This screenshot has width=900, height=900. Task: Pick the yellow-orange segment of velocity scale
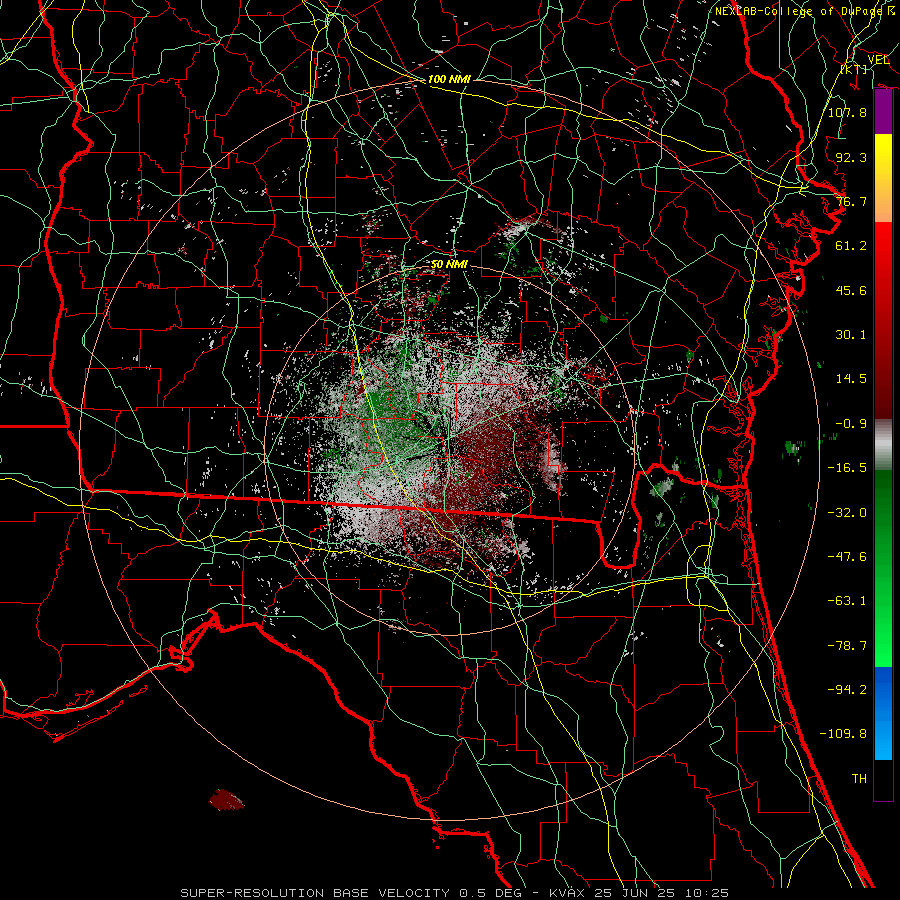(x=883, y=178)
